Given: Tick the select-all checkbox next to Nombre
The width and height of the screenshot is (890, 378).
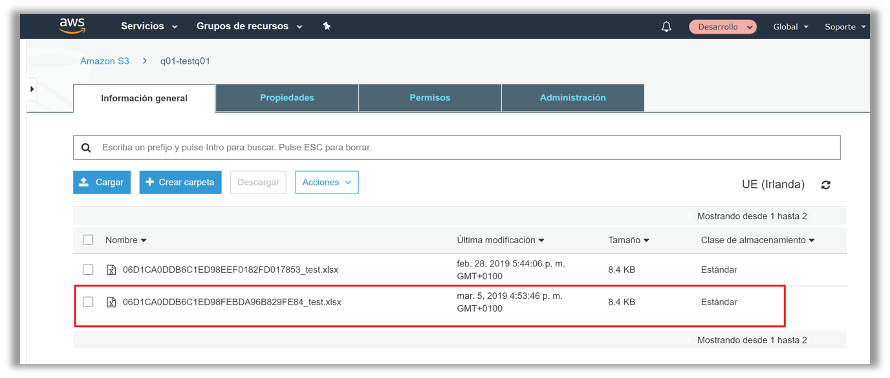Looking at the screenshot, I should click(88, 240).
